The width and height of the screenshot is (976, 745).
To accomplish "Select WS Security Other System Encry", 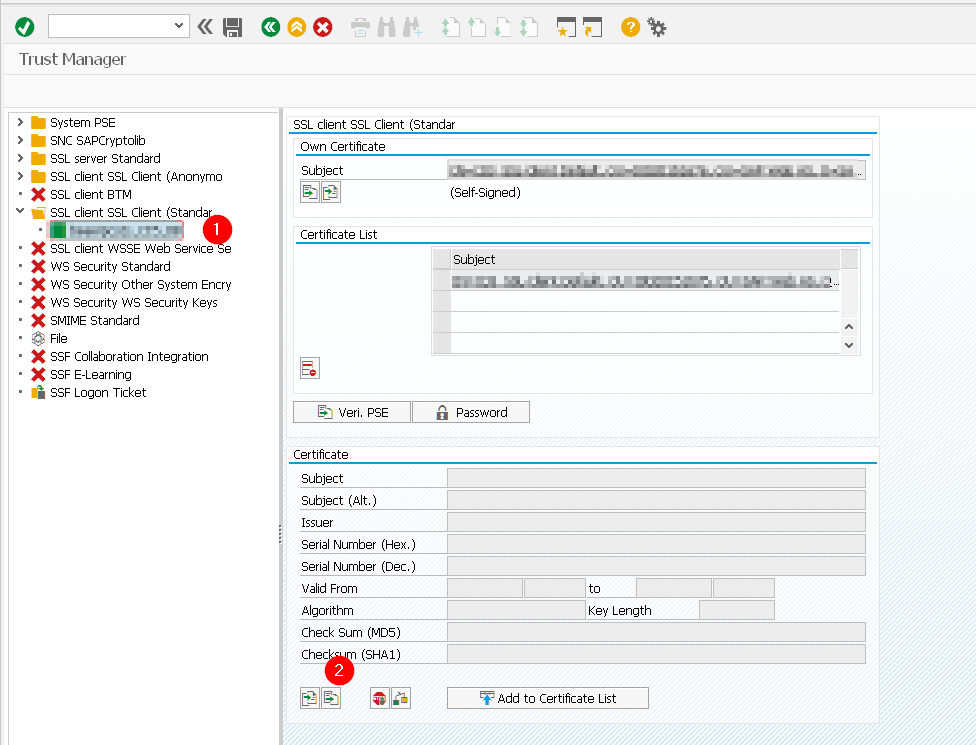I will click(x=141, y=285).
